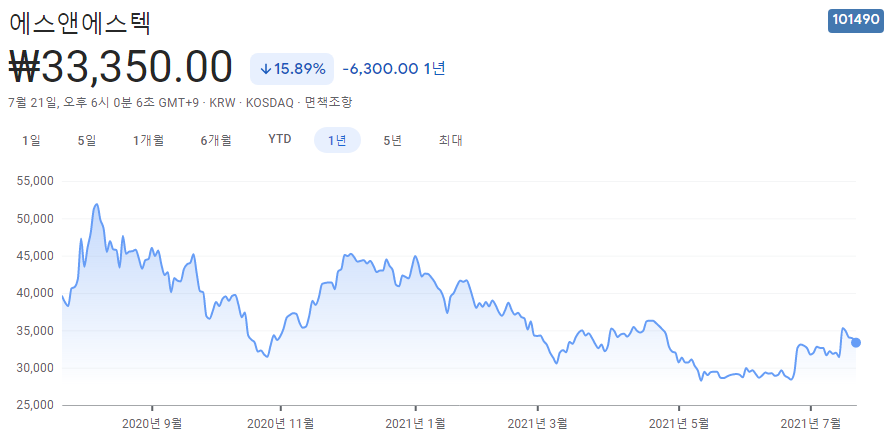
Task: Click the ₩33,350.00 price value
Action: [121, 67]
